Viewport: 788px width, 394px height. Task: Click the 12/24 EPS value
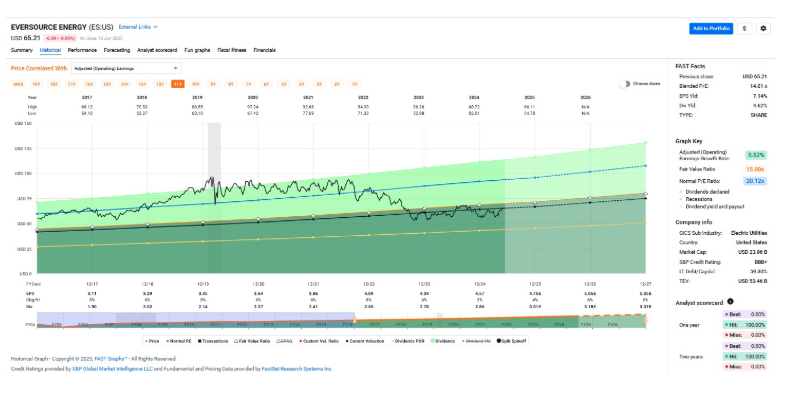pos(479,292)
